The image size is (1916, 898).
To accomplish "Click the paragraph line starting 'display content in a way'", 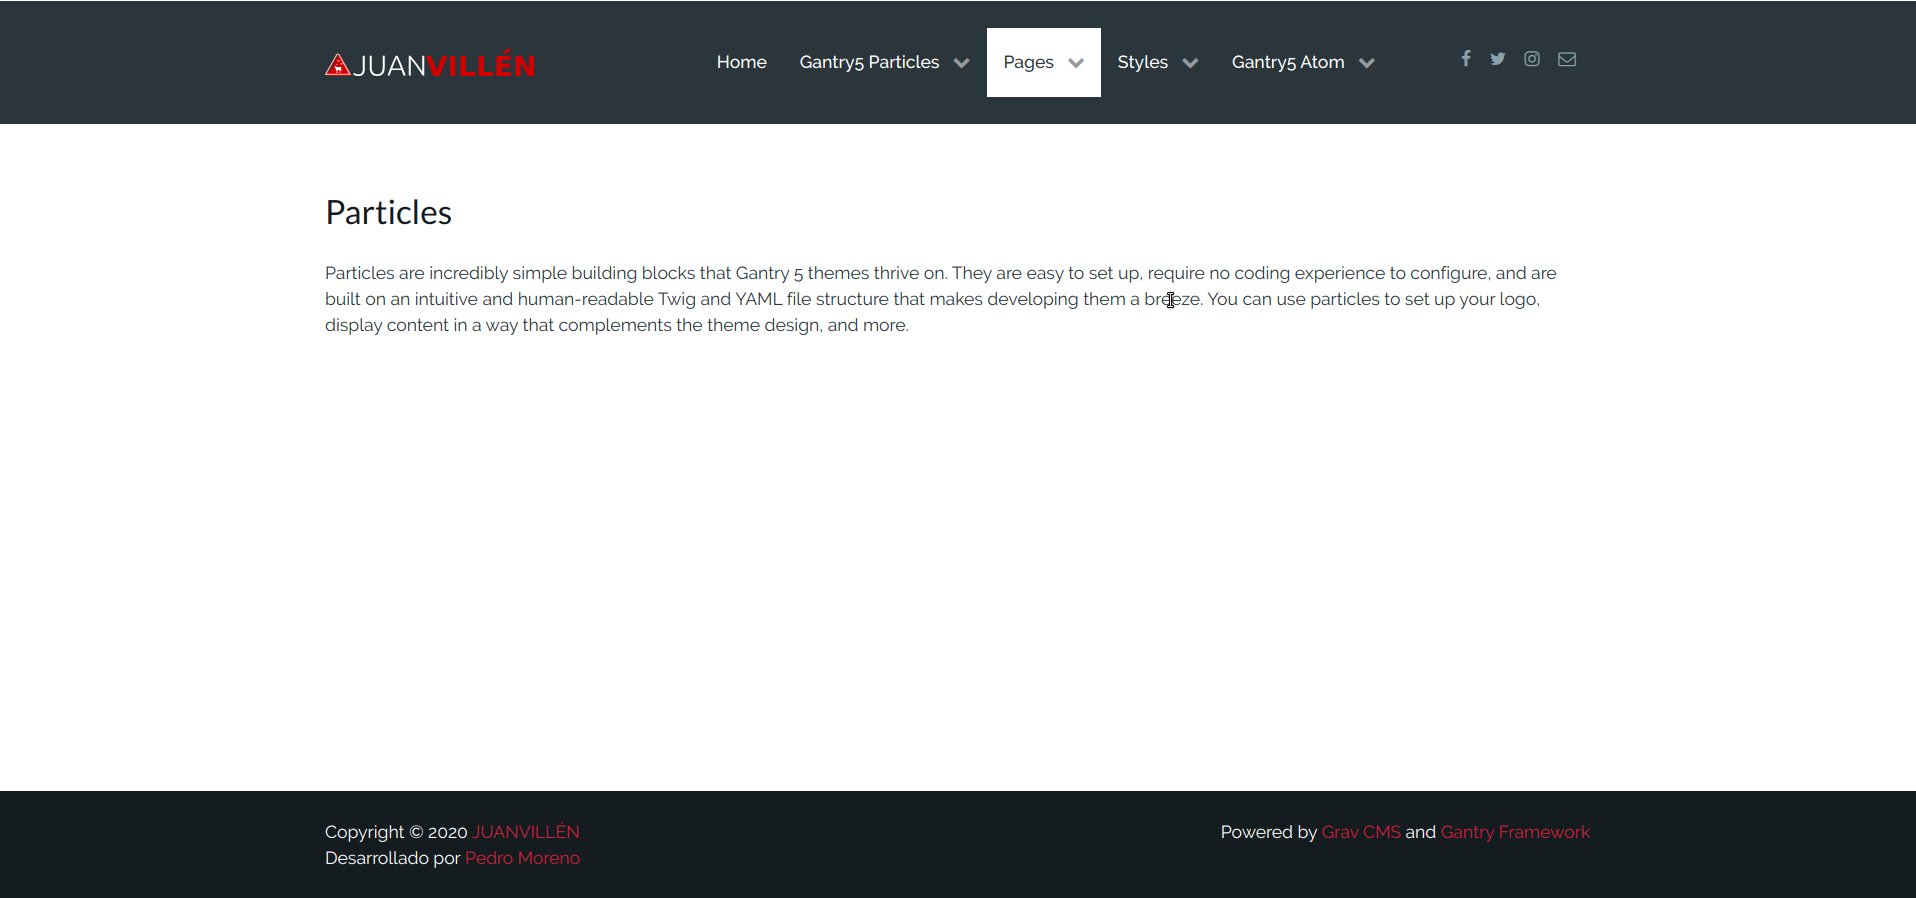I will [617, 325].
